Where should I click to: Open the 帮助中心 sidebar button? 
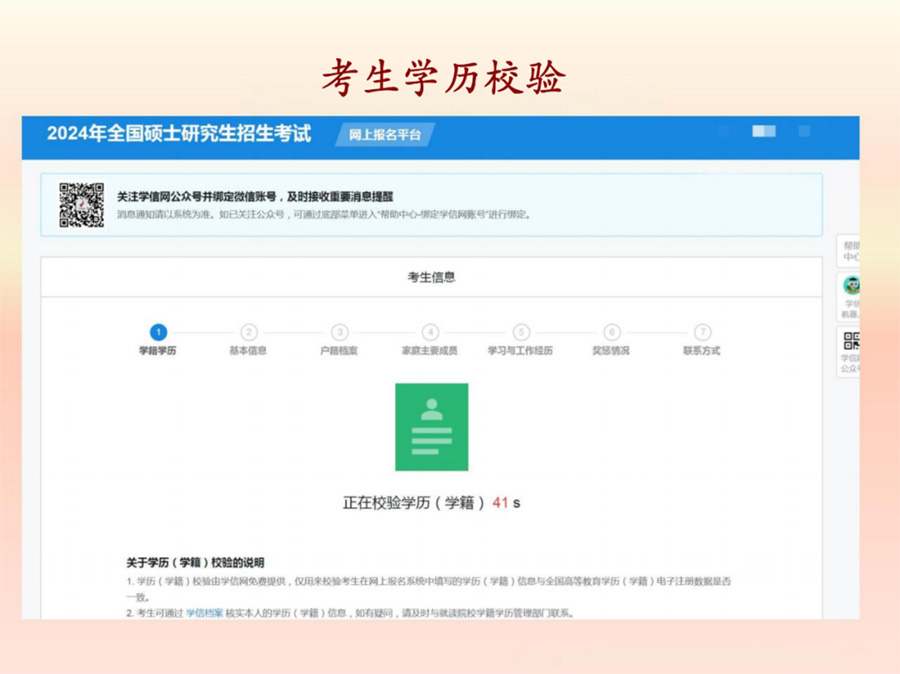point(849,251)
